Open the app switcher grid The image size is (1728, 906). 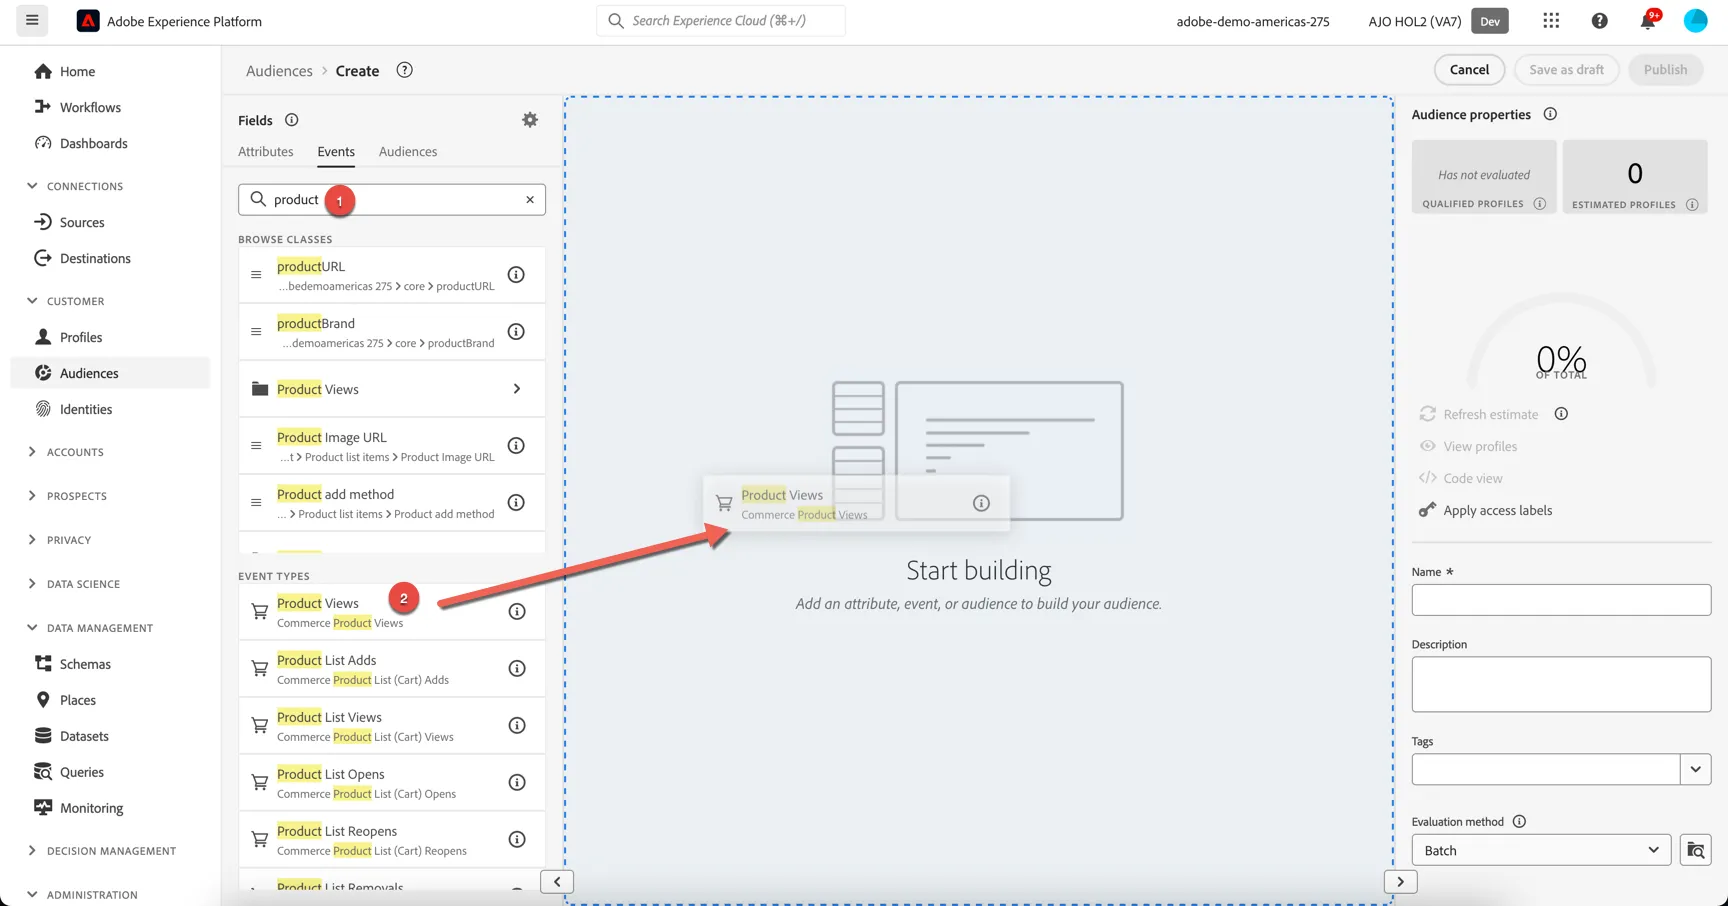1551,20
